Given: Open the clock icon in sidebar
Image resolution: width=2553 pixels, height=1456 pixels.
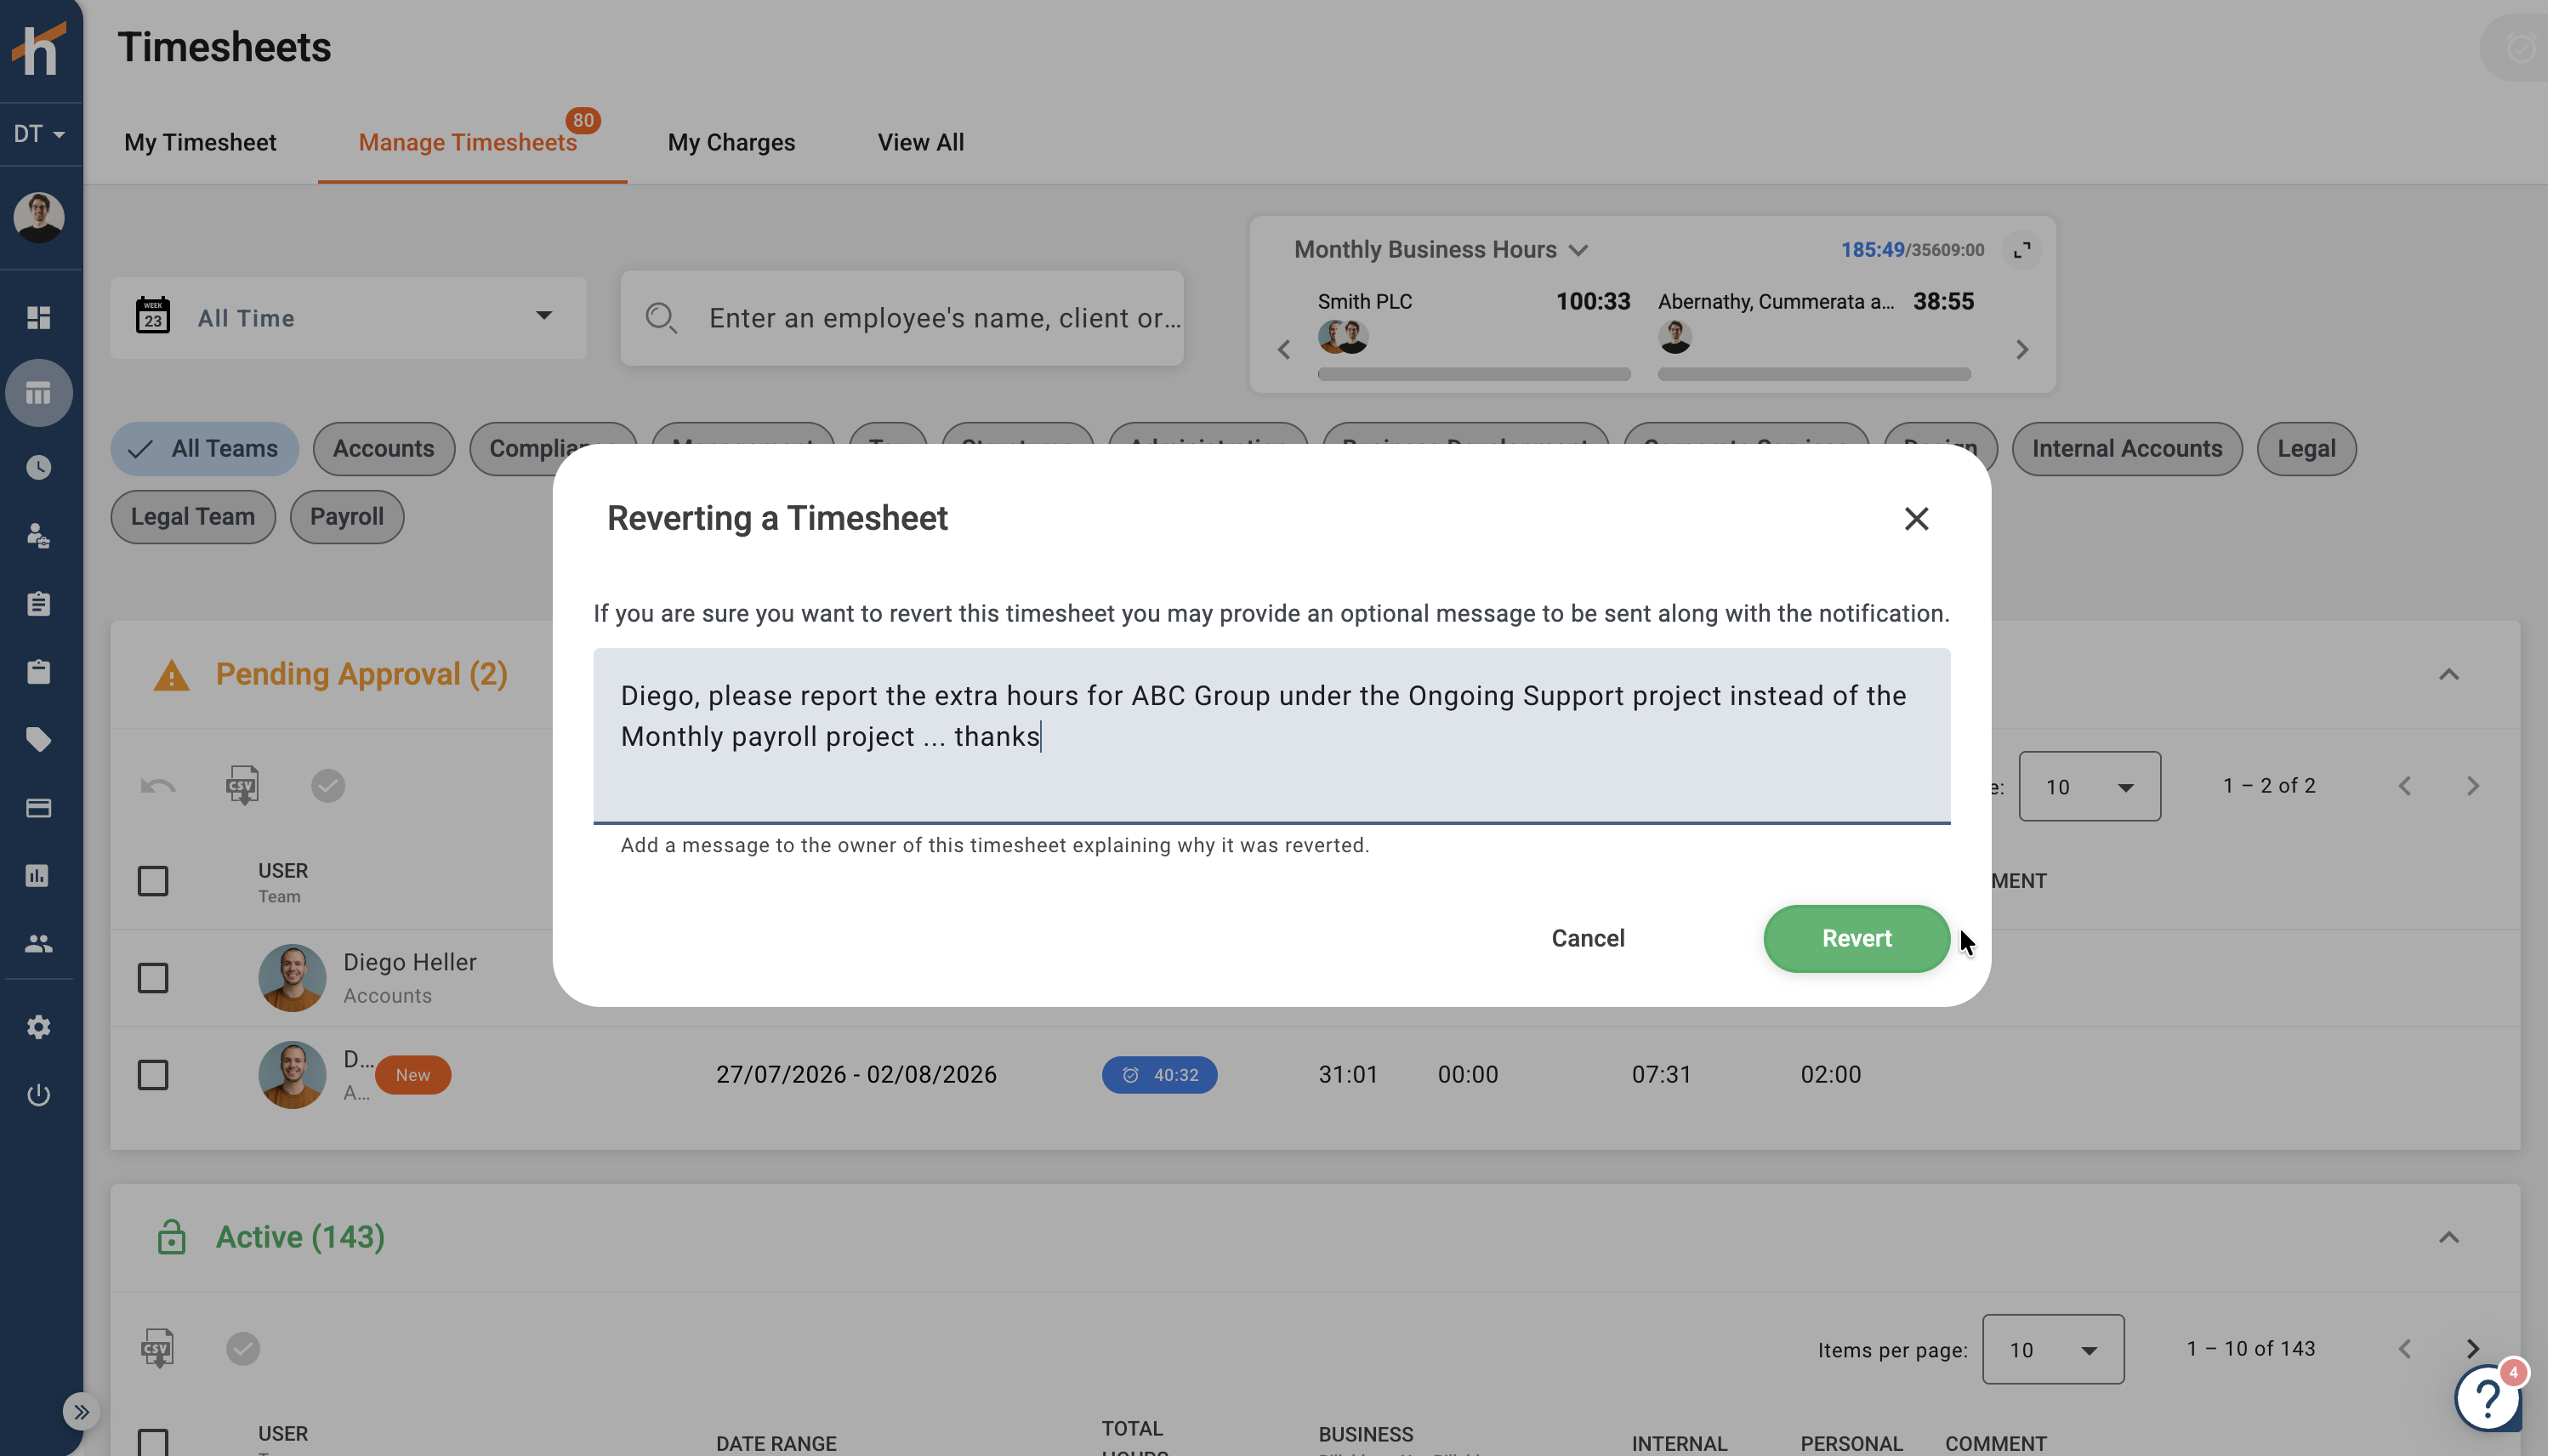Looking at the screenshot, I should click(x=39, y=467).
